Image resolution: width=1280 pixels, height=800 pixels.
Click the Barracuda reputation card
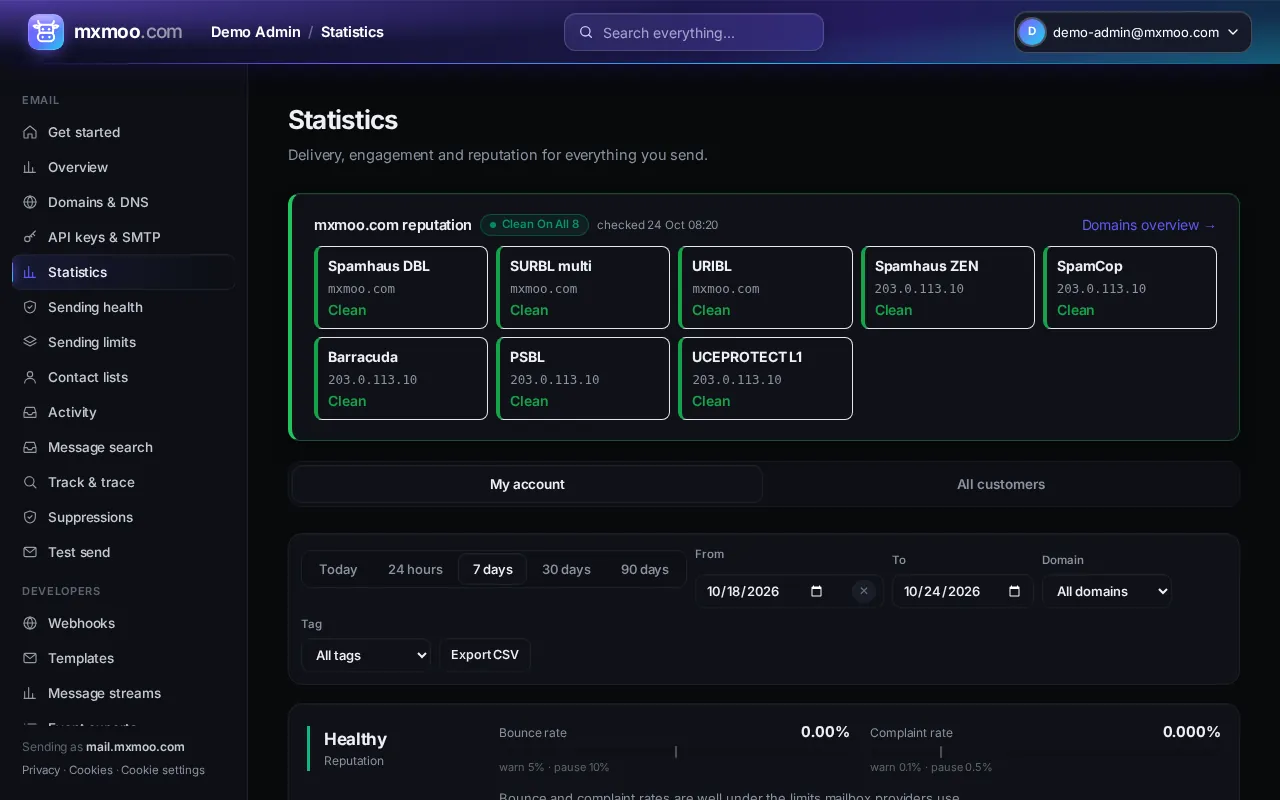point(401,379)
